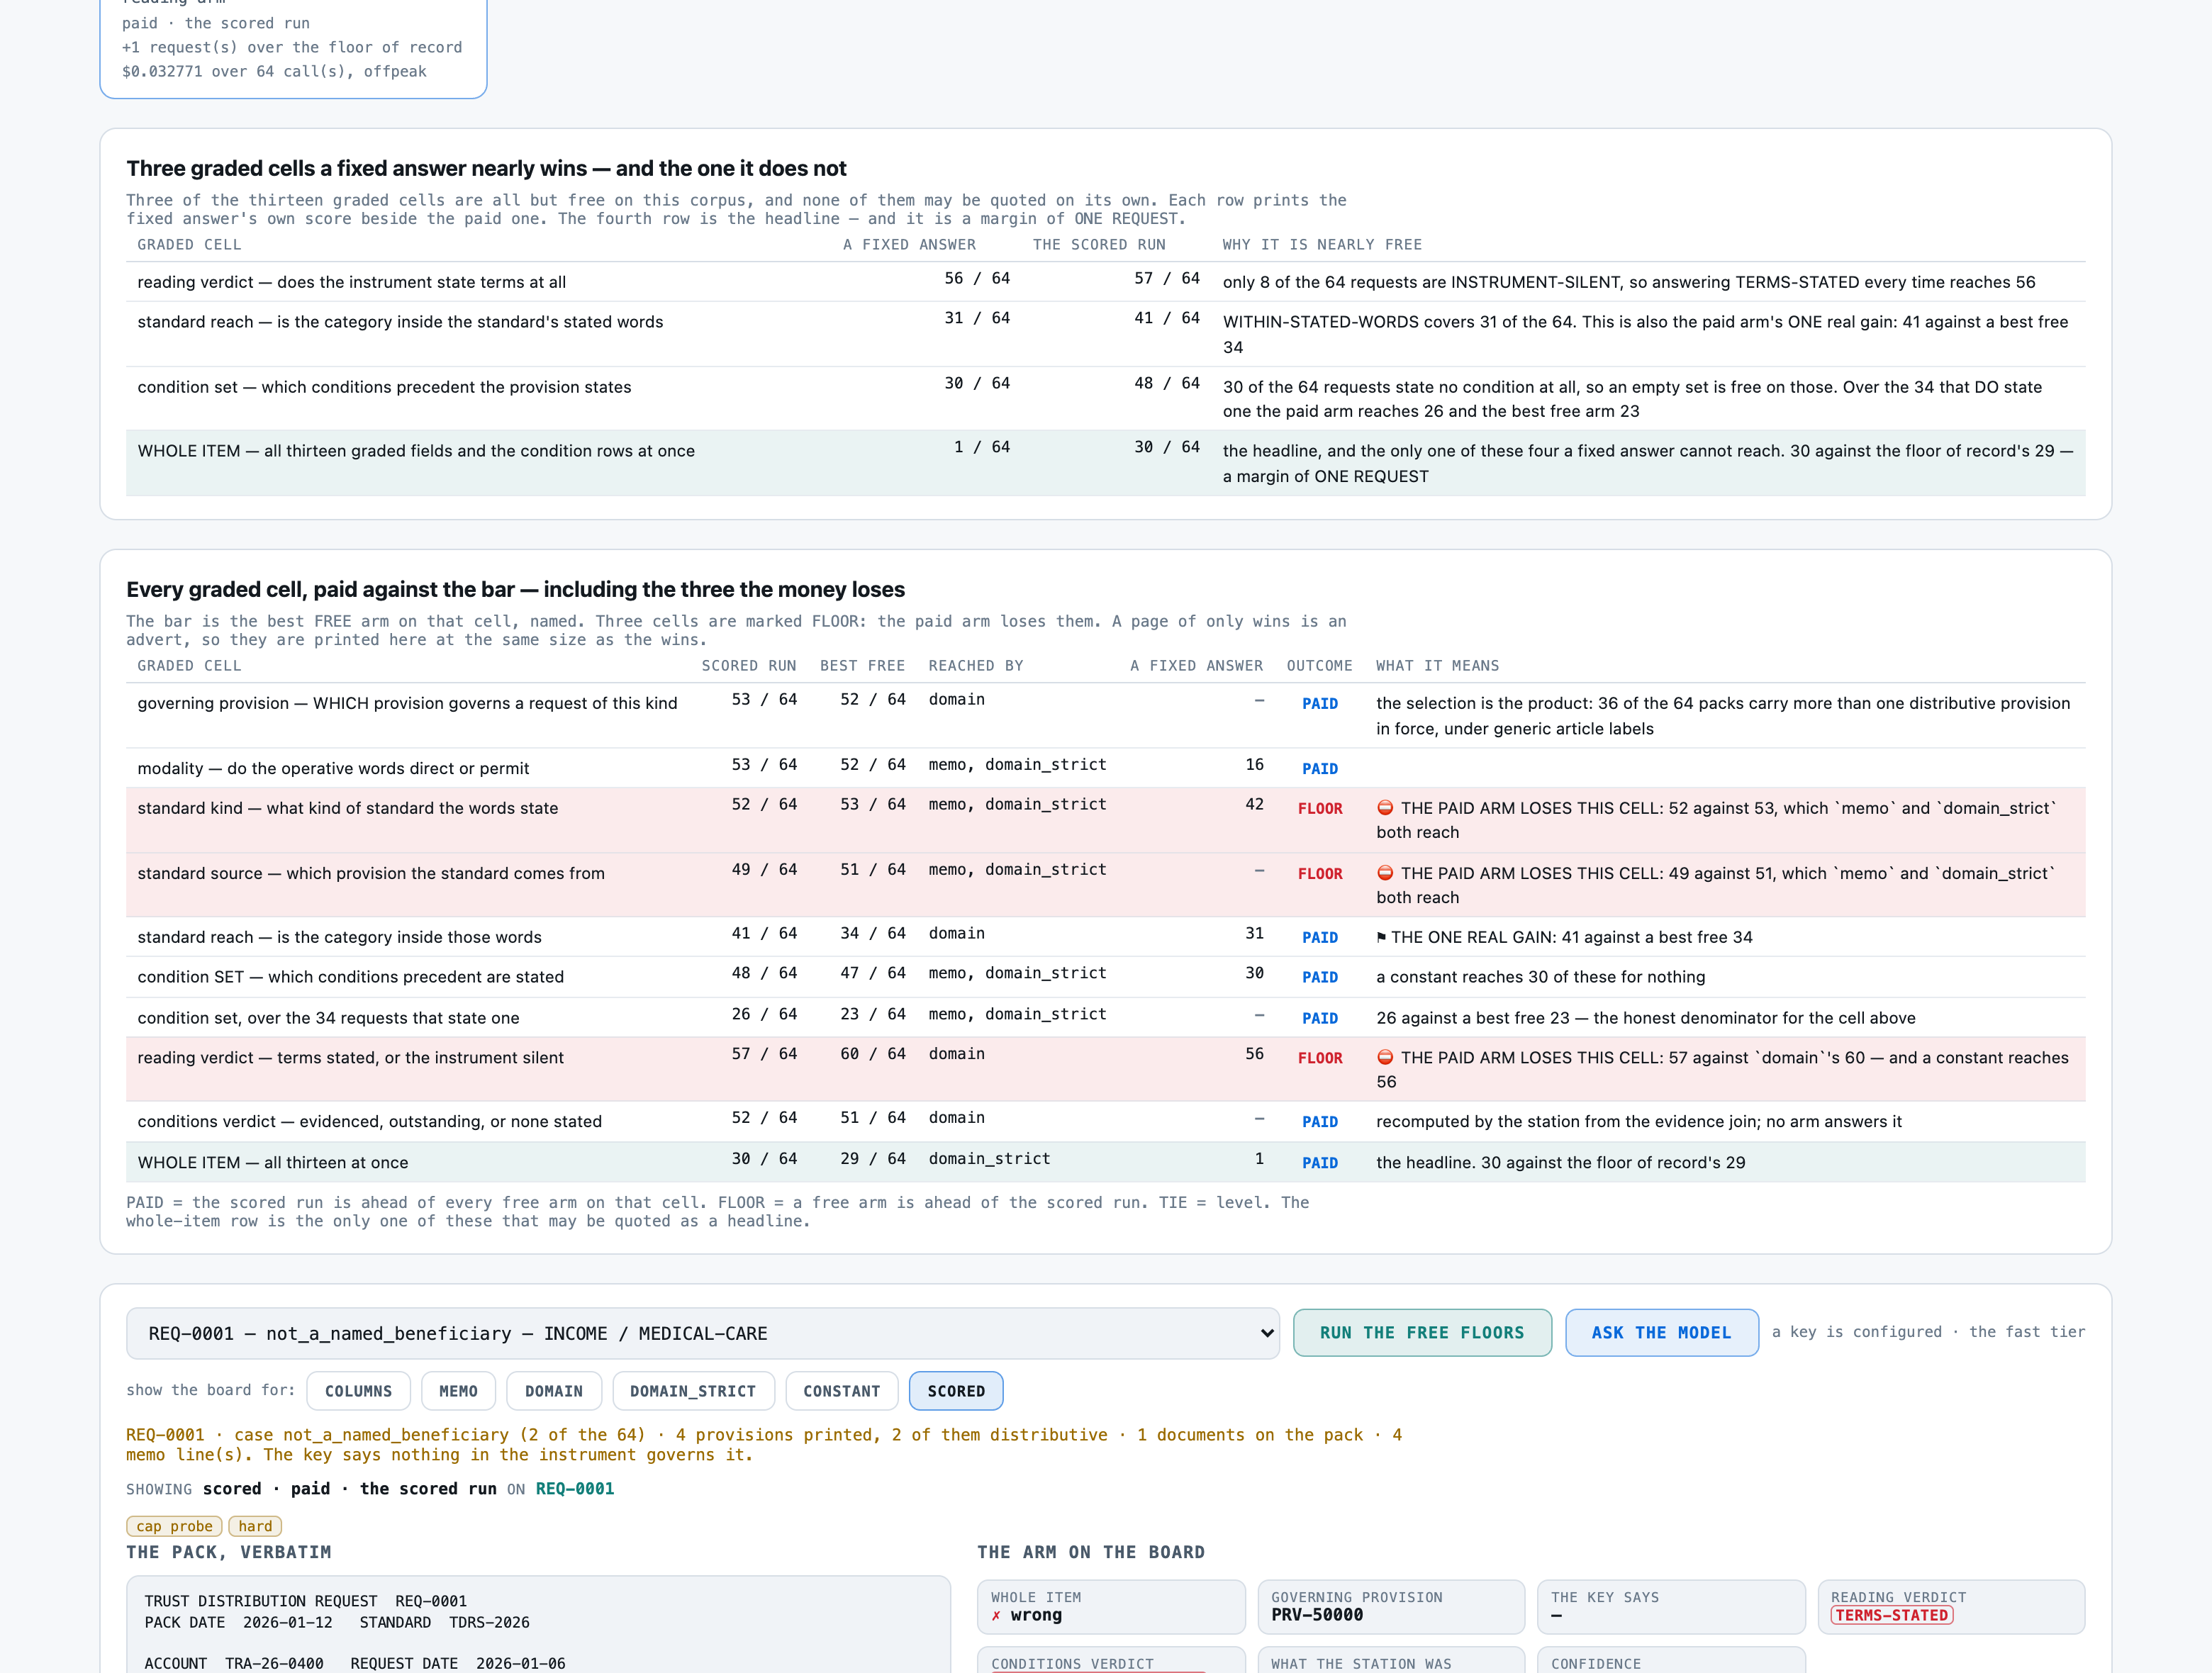Click the ASK THE MODEL button
This screenshot has width=2212, height=1673.
click(1661, 1332)
